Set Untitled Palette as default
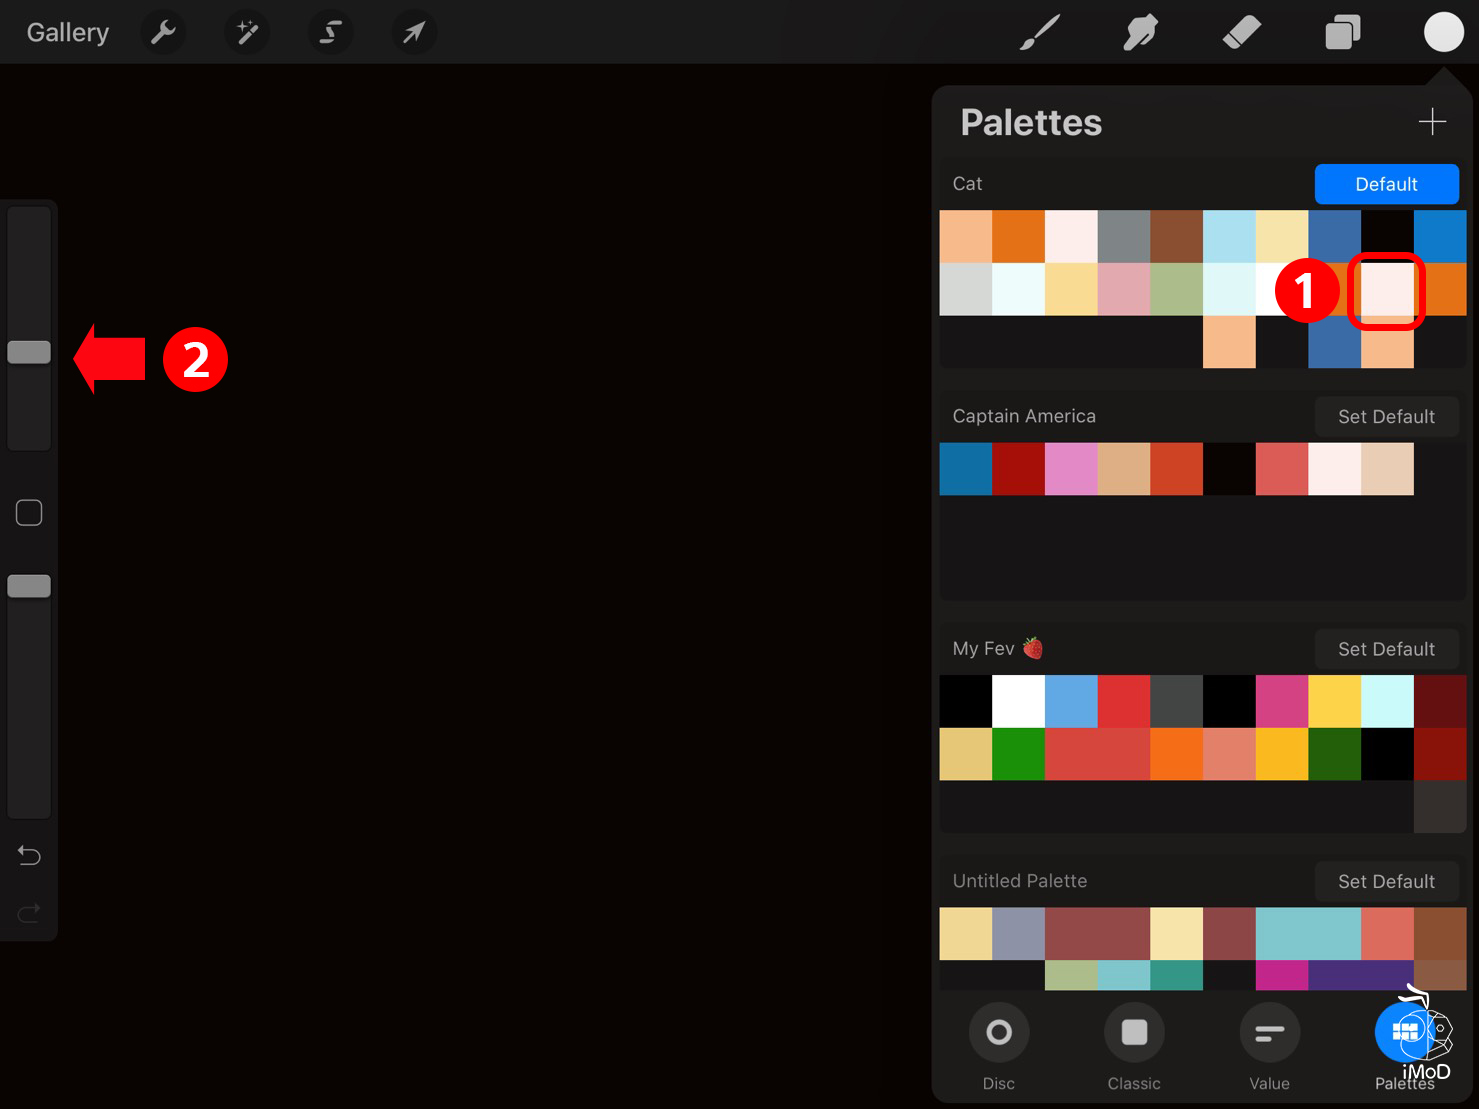 pos(1386,881)
